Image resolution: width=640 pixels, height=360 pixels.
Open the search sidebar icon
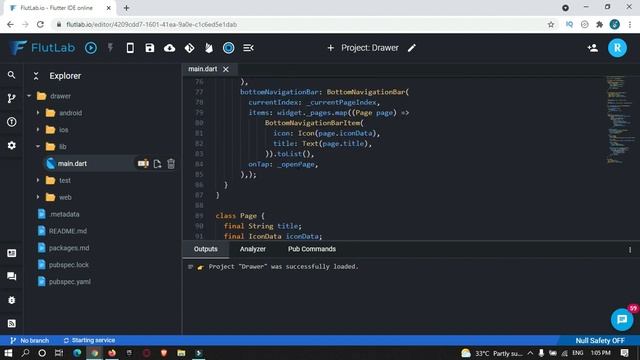coord(11,75)
